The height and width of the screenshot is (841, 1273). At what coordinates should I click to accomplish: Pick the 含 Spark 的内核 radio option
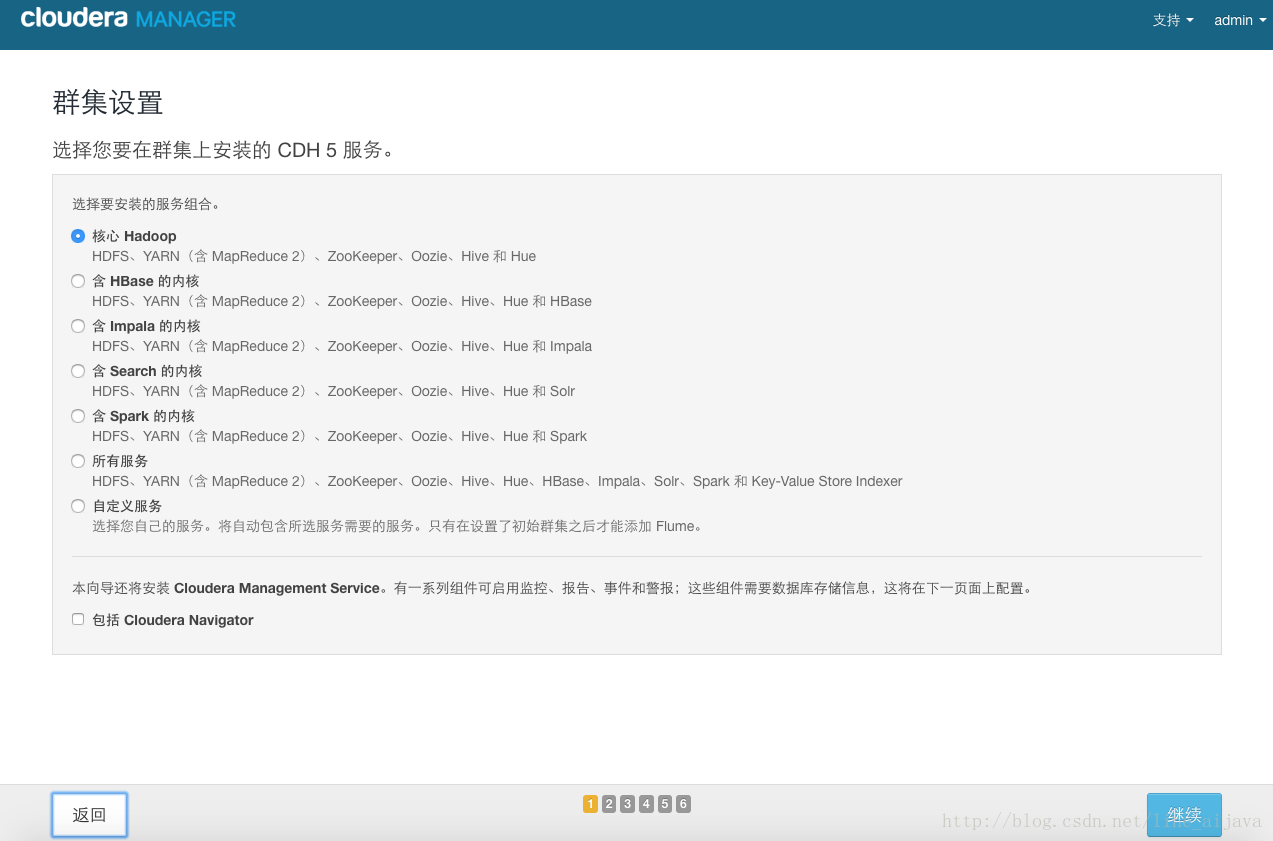click(78, 416)
